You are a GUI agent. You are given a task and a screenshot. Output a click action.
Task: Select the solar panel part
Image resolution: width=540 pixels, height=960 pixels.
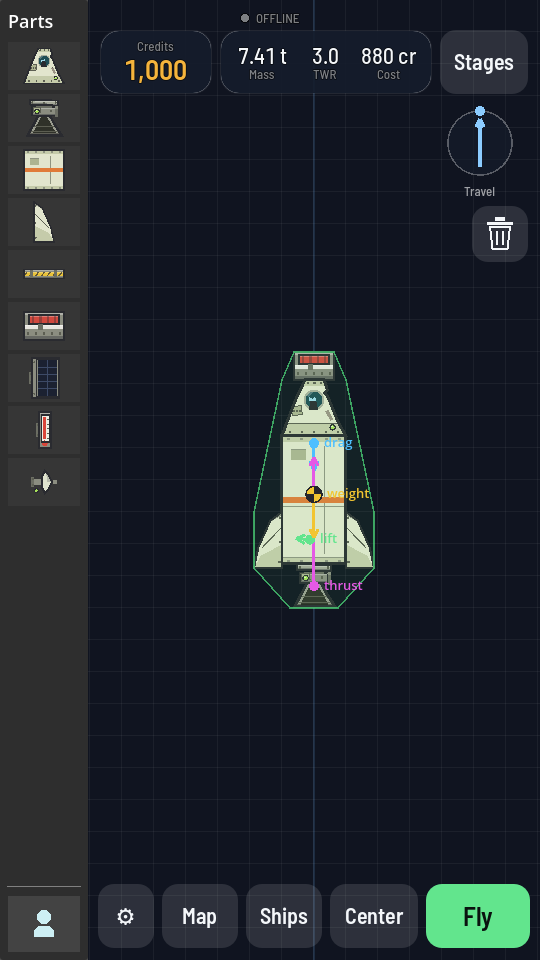point(44,378)
